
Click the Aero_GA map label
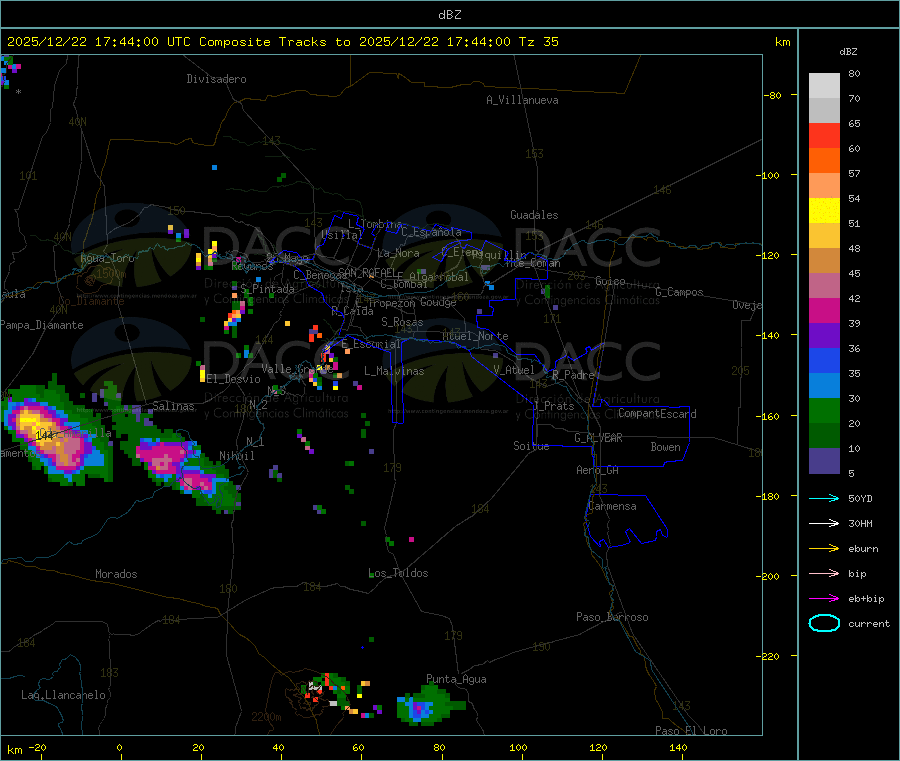pyautogui.click(x=598, y=470)
